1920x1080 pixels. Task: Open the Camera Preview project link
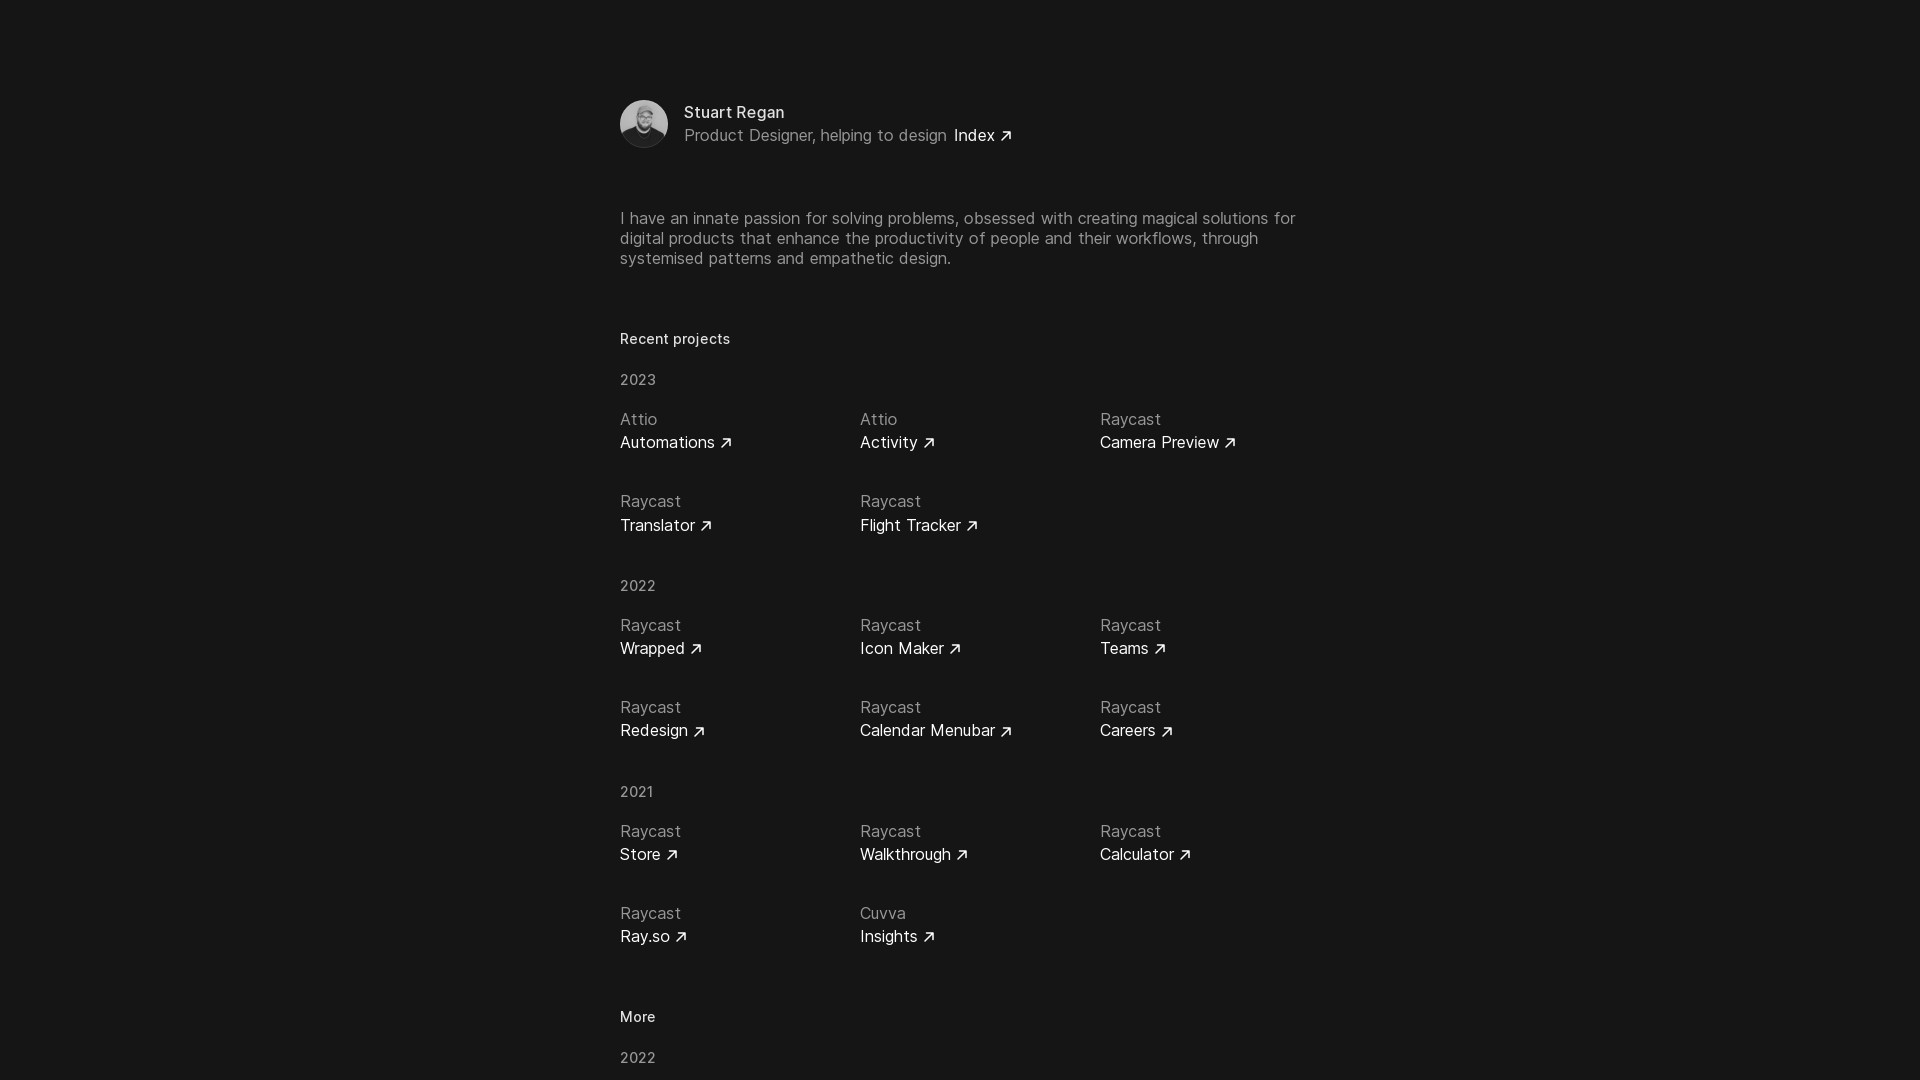[x=1159, y=442]
